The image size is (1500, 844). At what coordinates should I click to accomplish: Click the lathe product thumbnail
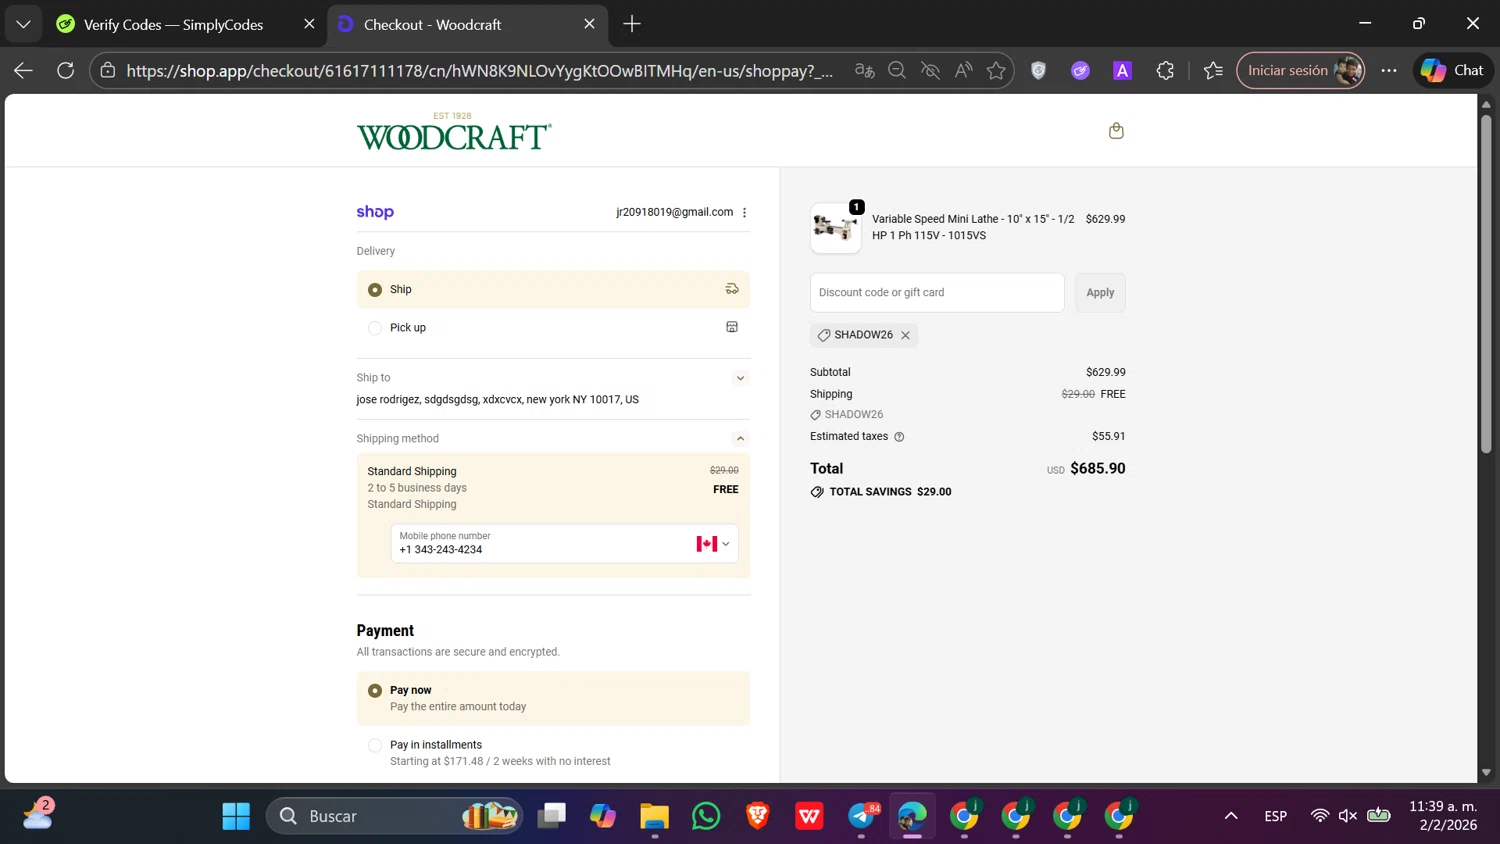(835, 228)
